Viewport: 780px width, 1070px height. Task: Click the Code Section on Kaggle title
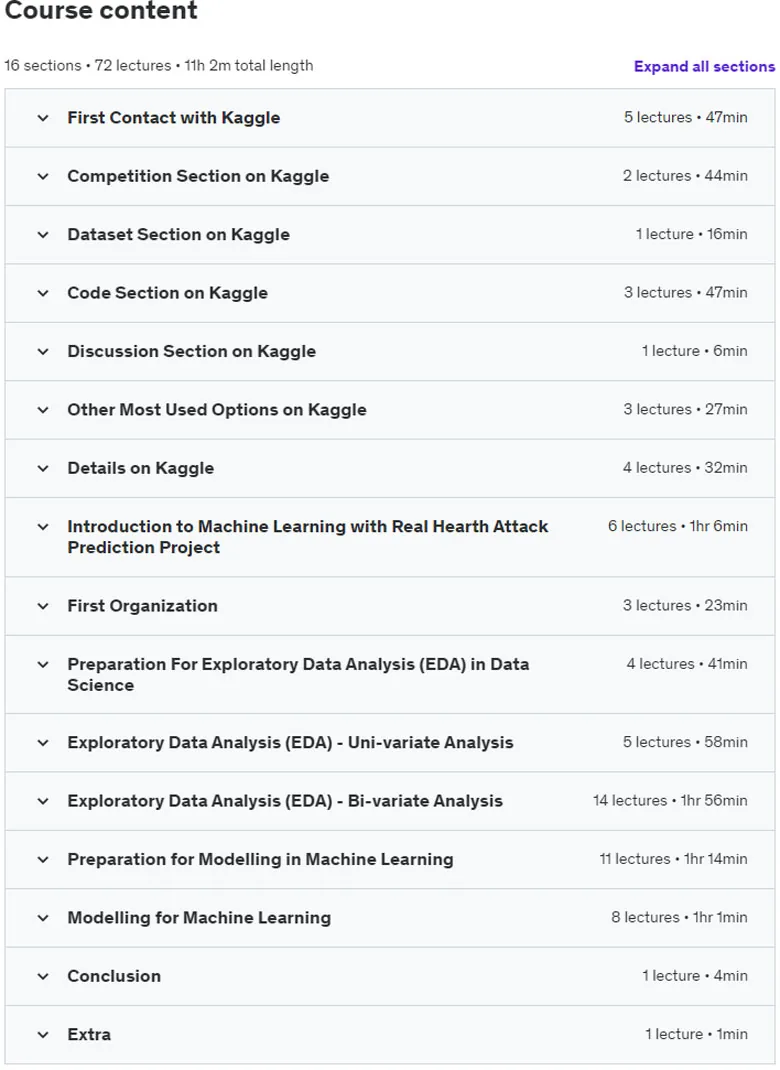click(167, 293)
